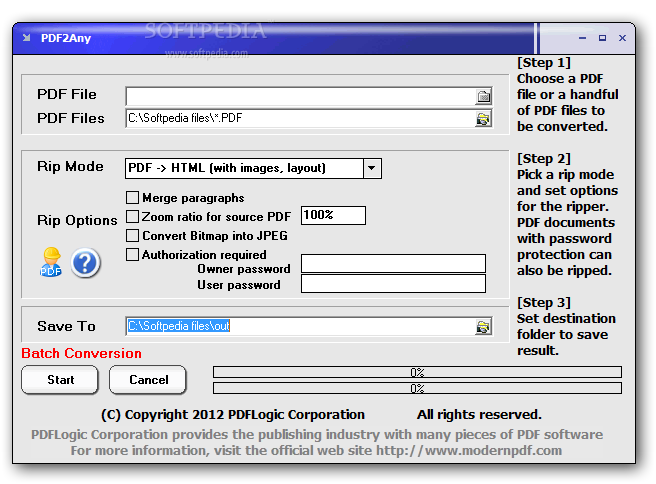Focus the Owner password field
Viewport: 656px width, 484px height.
pos(393,264)
